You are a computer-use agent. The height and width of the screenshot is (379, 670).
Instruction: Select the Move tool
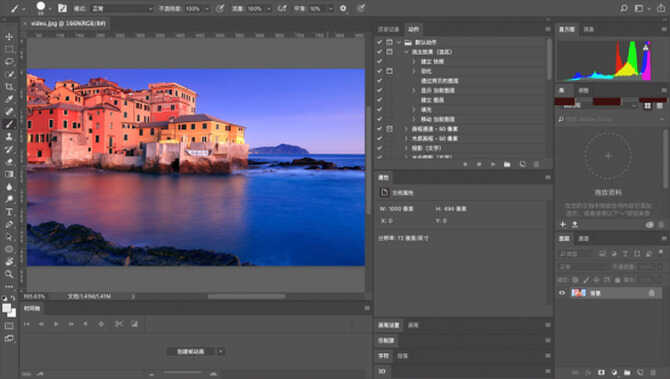click(9, 37)
